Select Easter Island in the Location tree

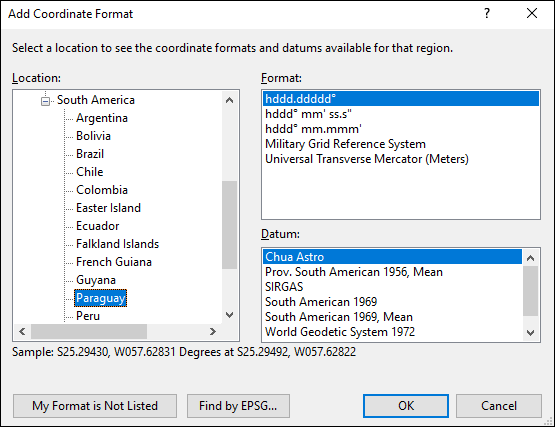(108, 208)
